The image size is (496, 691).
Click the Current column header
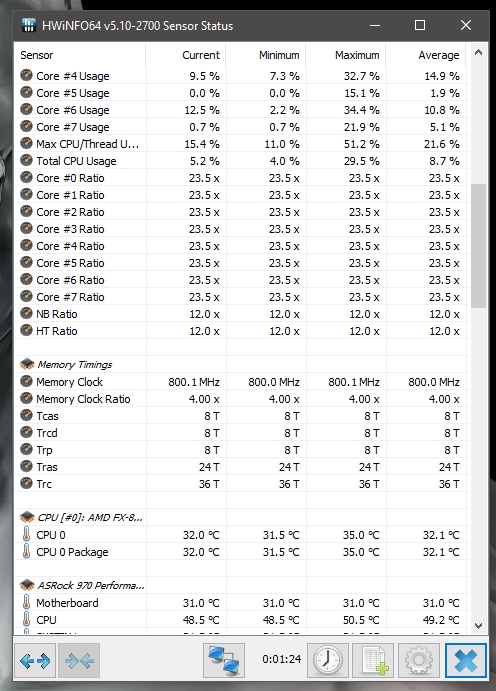(185, 55)
